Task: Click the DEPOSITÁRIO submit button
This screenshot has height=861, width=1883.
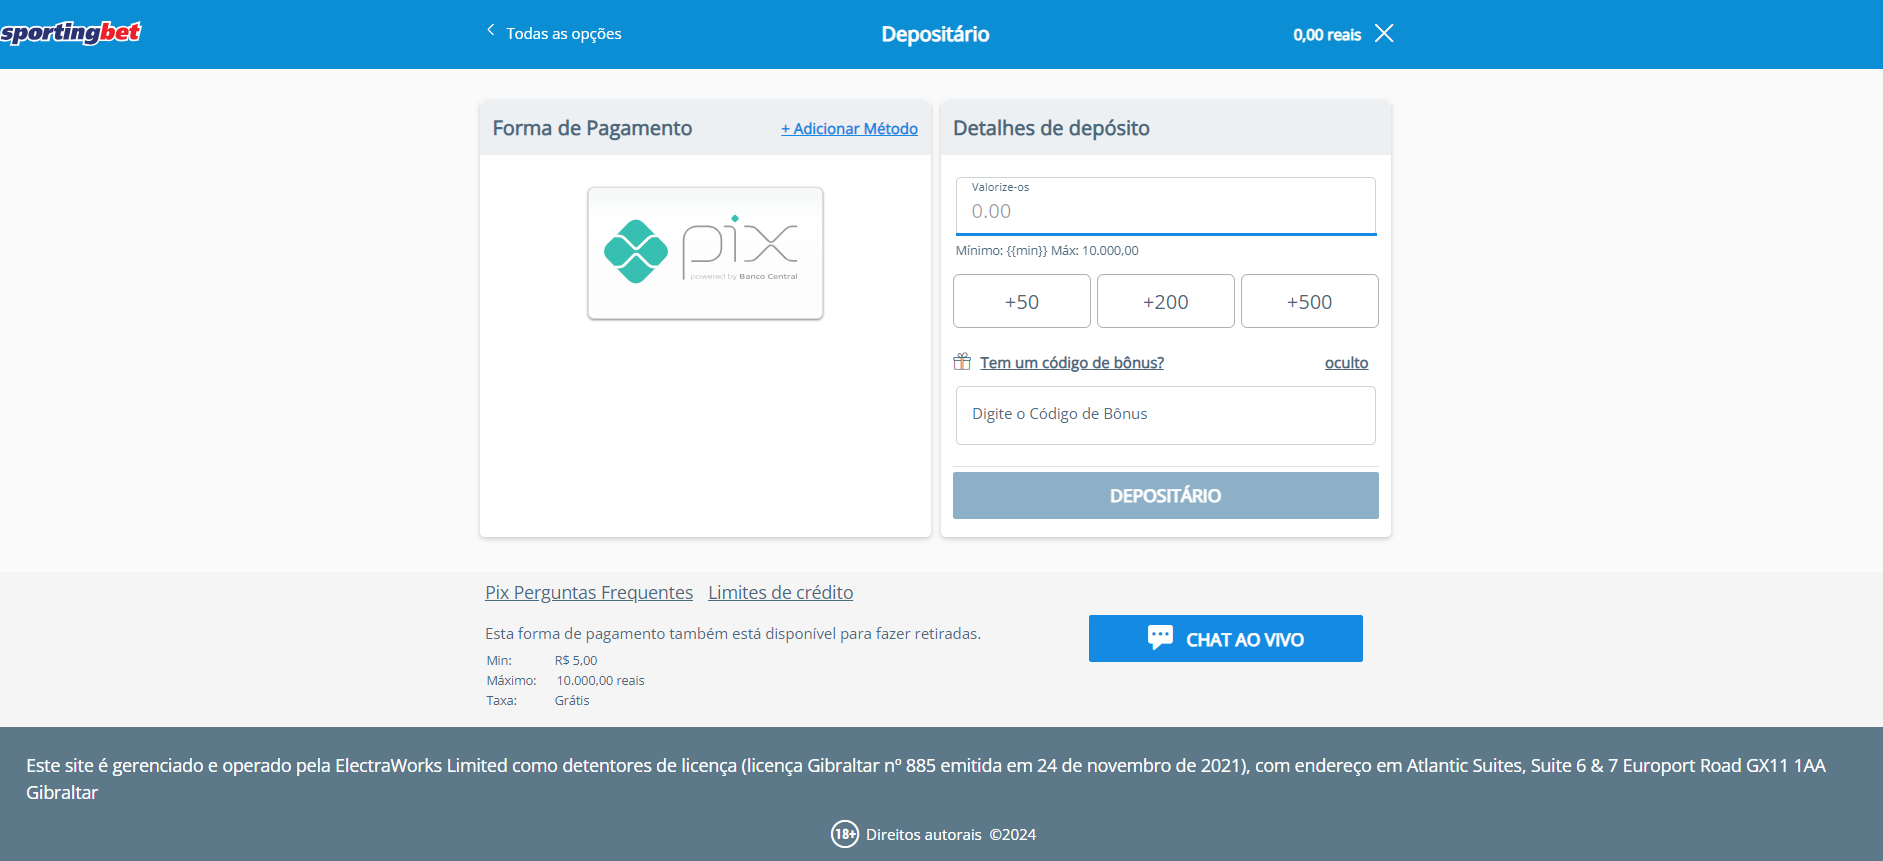Action: [x=1166, y=495]
